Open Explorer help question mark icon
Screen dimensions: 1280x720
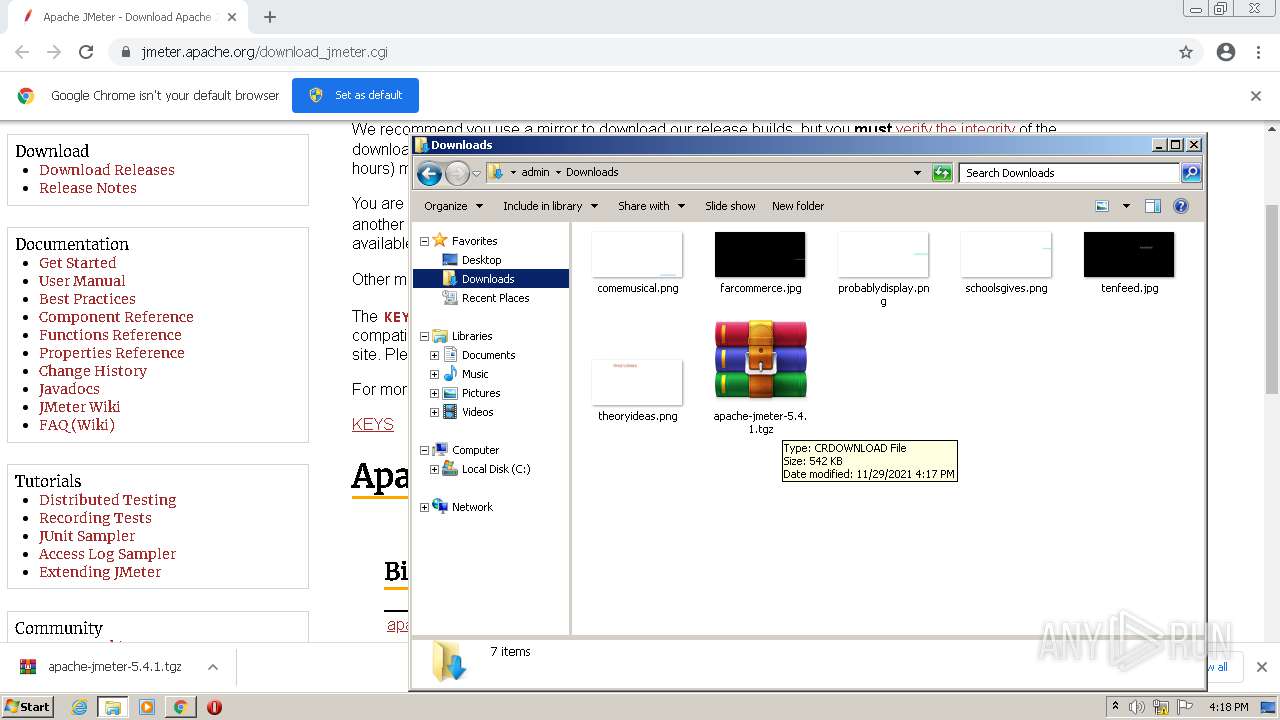(1181, 206)
